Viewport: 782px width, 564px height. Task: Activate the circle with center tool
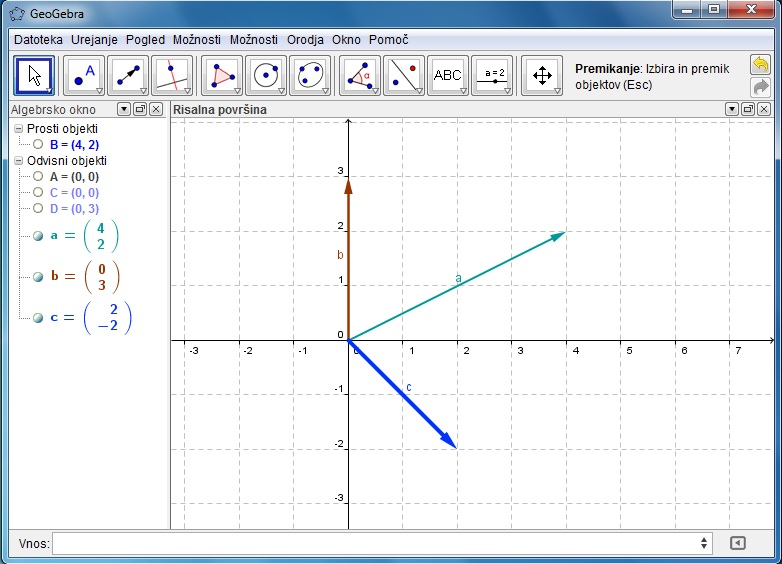(x=266, y=75)
